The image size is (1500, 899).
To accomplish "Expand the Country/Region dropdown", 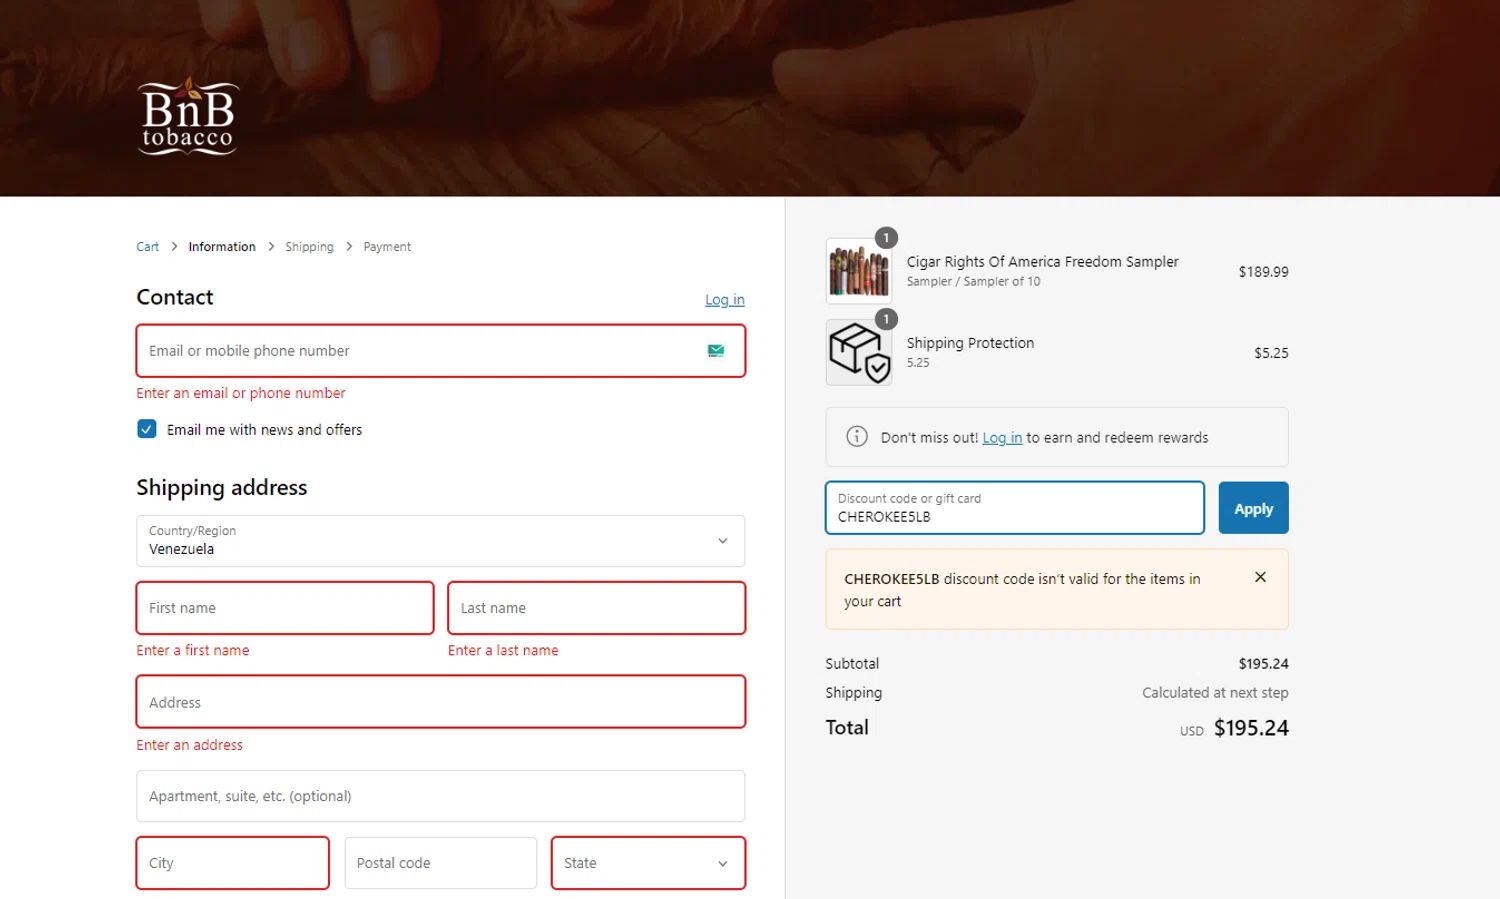I will click(x=440, y=541).
